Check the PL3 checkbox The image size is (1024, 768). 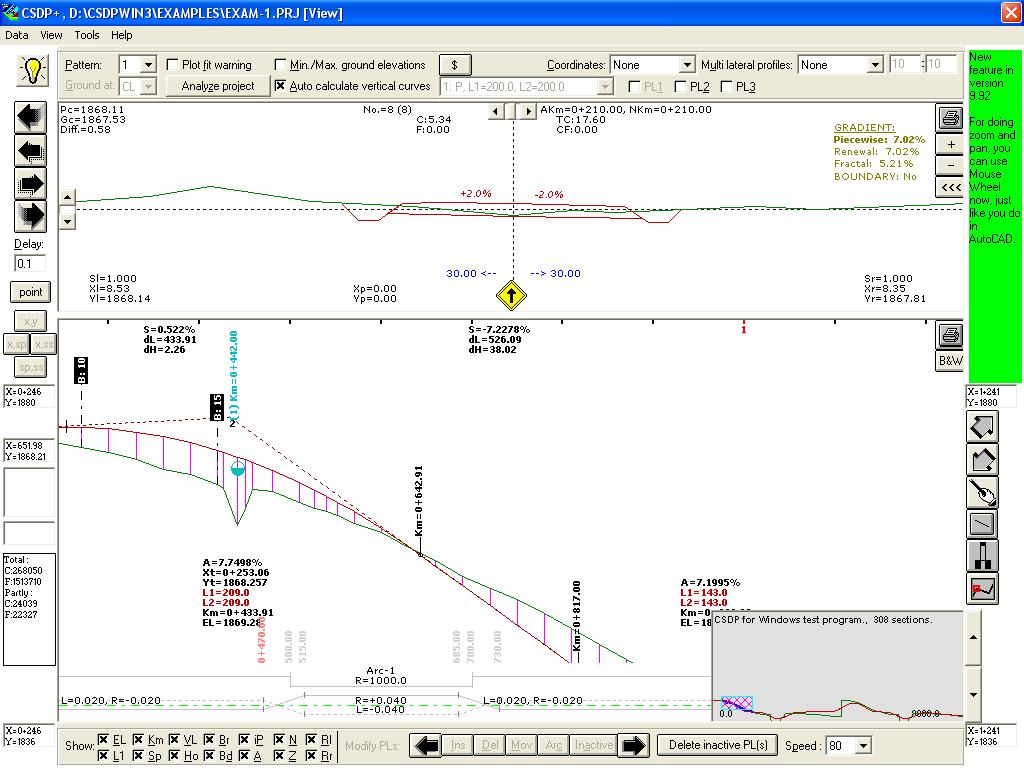pyautogui.click(x=726, y=86)
